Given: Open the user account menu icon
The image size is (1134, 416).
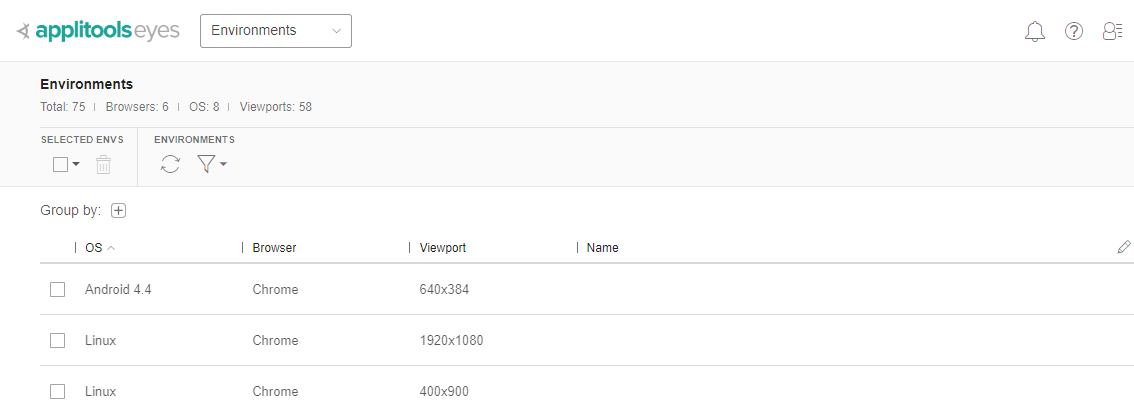Looking at the screenshot, I should pyautogui.click(x=1112, y=31).
